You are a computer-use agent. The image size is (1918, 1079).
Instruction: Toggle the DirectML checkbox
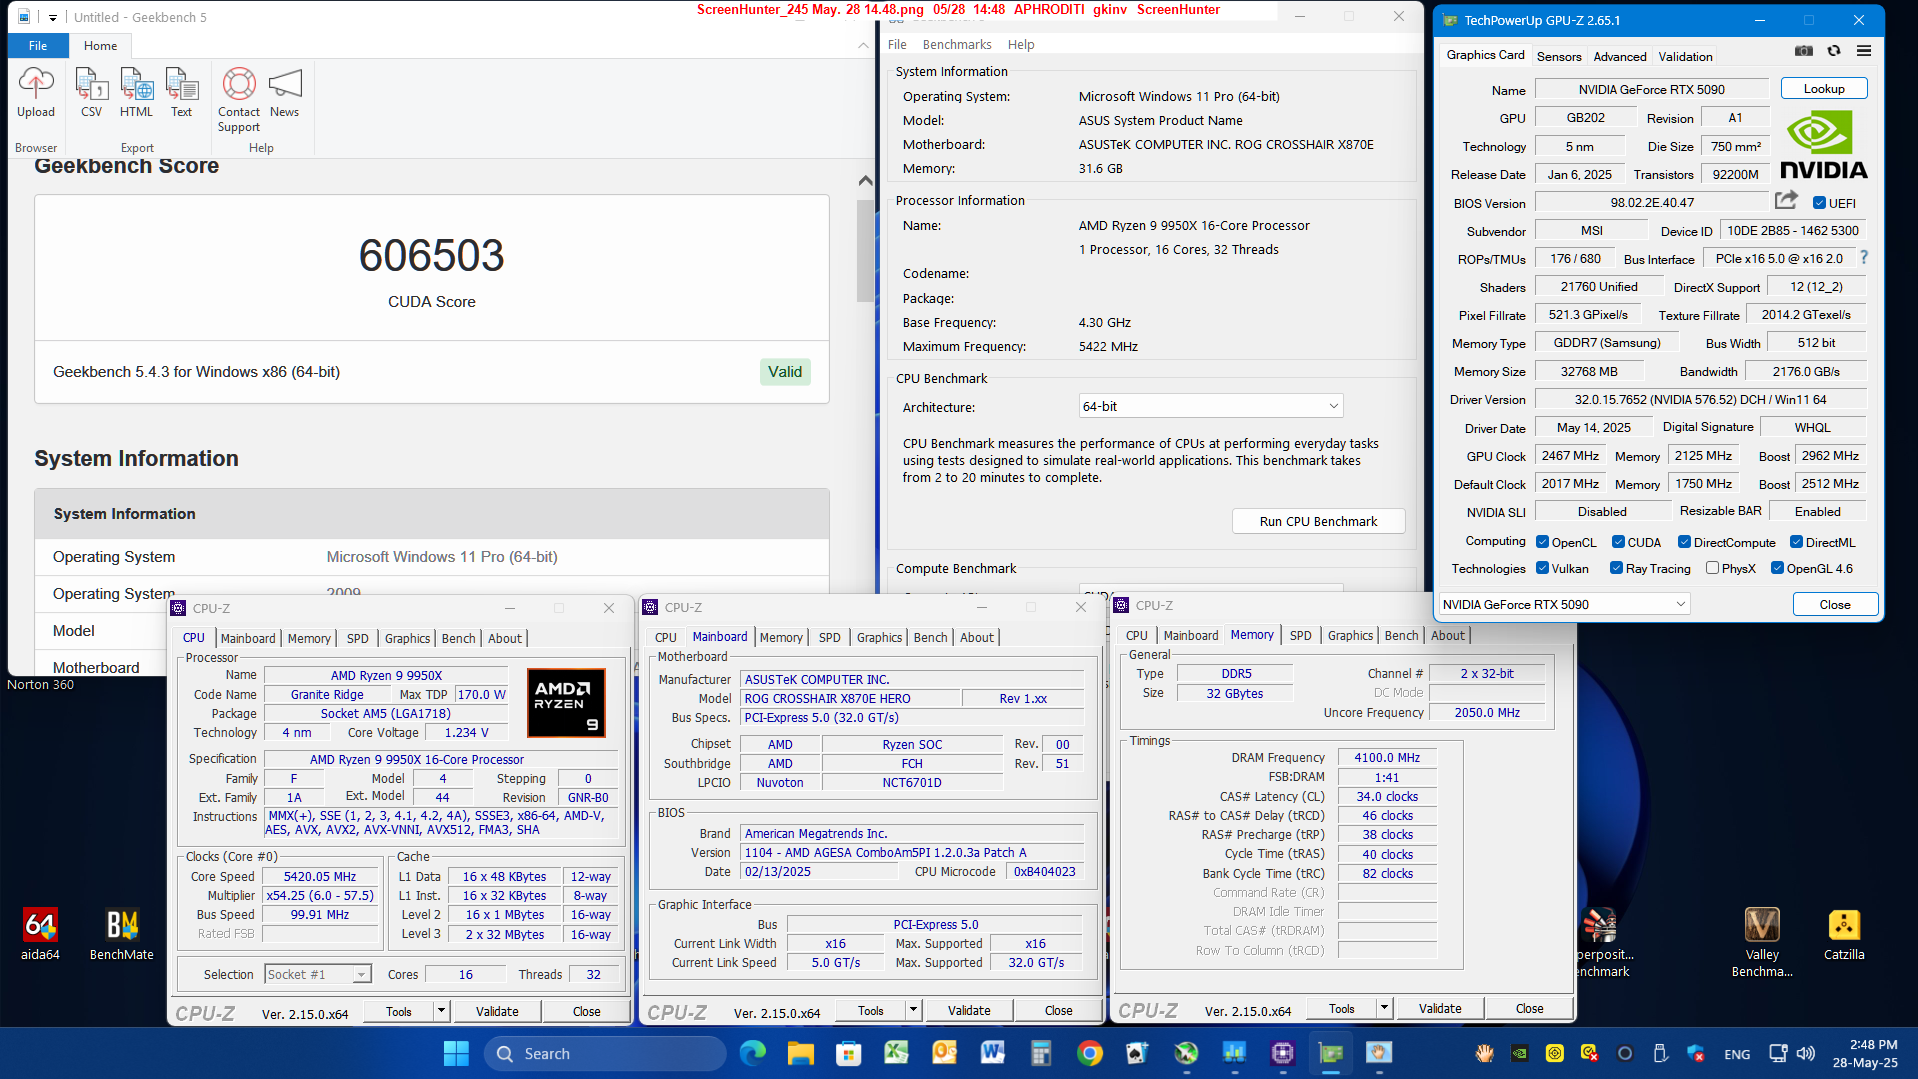(x=1796, y=542)
